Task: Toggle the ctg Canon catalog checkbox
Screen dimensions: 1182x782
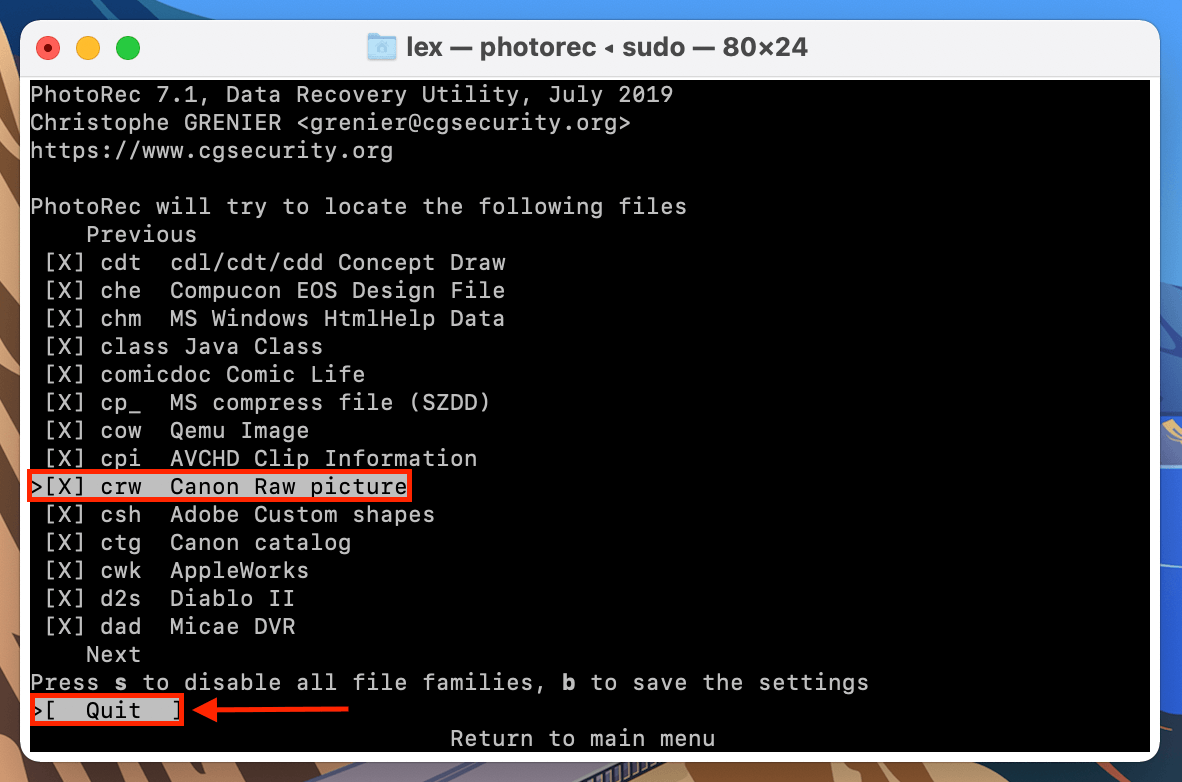Action: point(65,542)
